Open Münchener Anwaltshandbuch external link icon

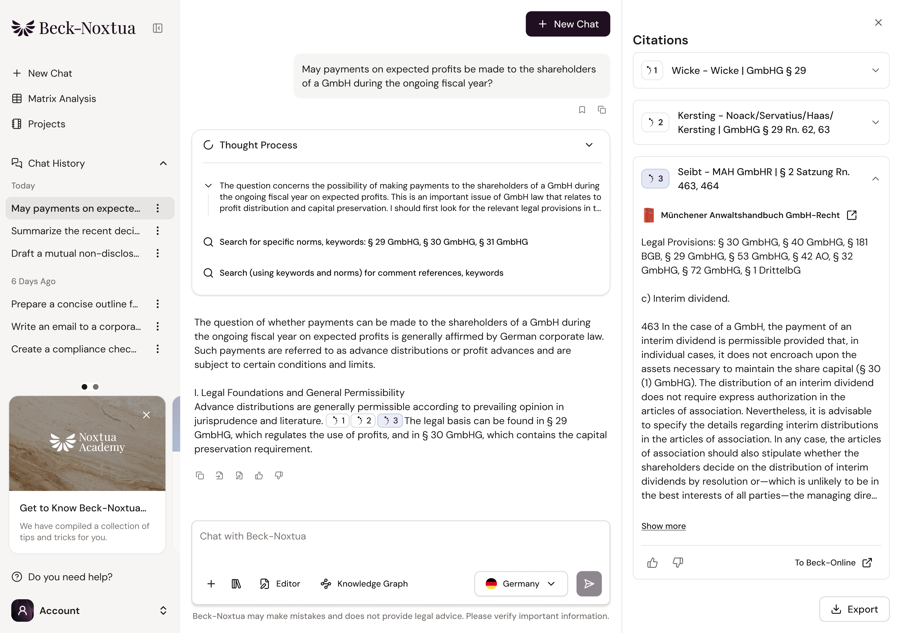pos(852,215)
